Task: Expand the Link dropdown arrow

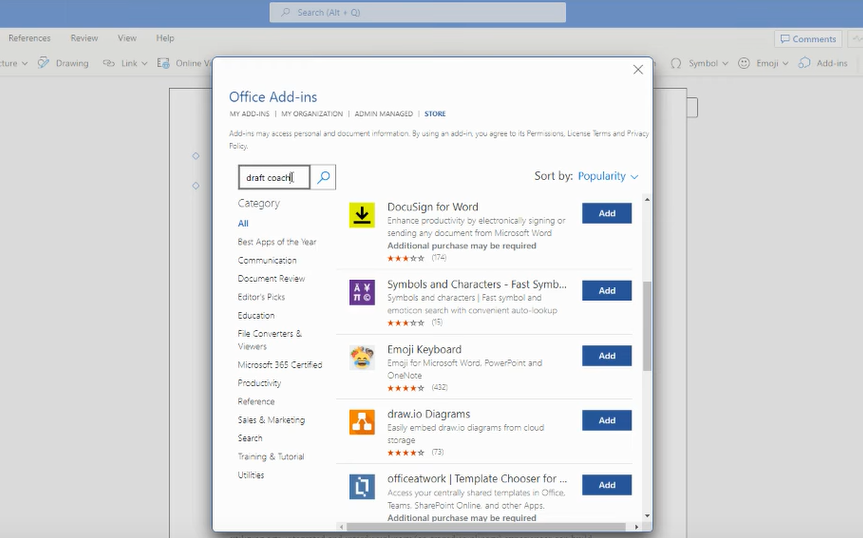Action: pos(144,63)
